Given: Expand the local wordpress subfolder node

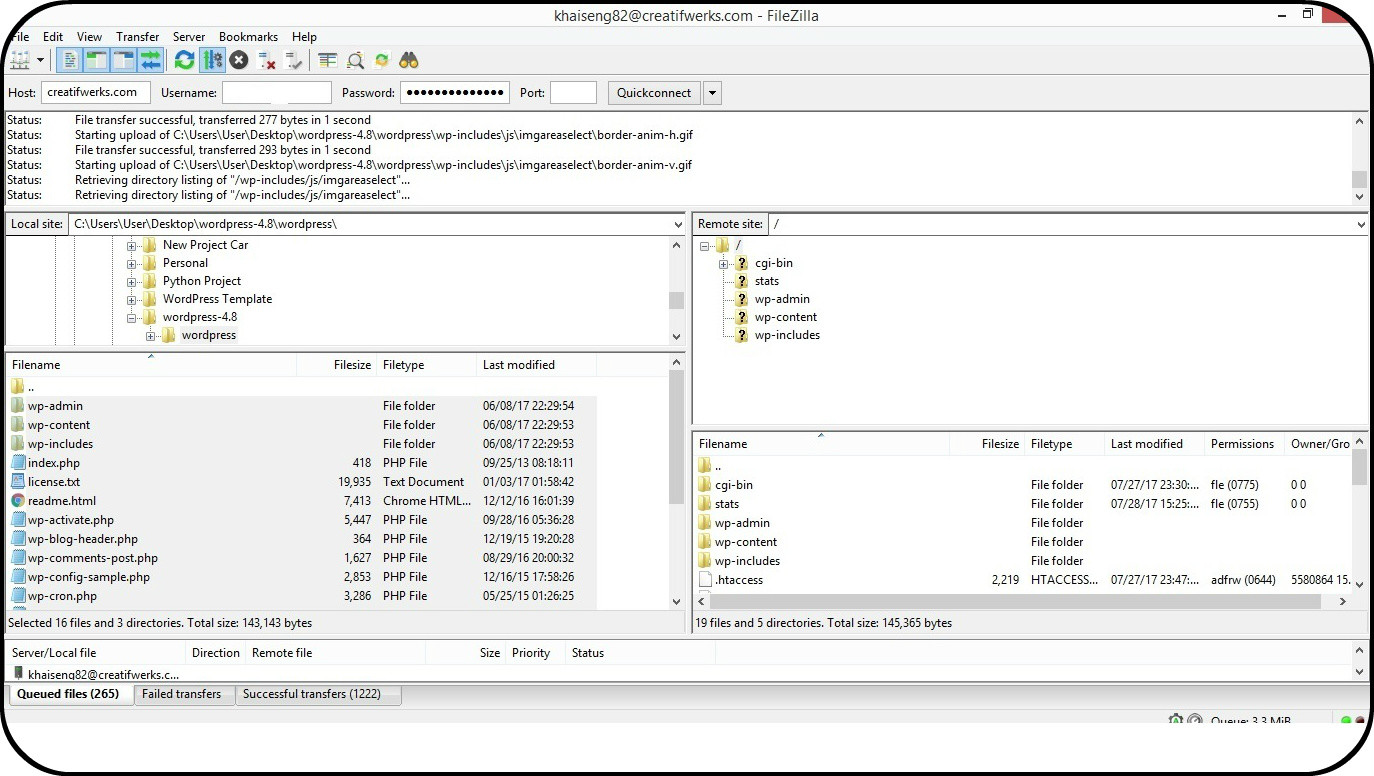Looking at the screenshot, I should (x=150, y=335).
